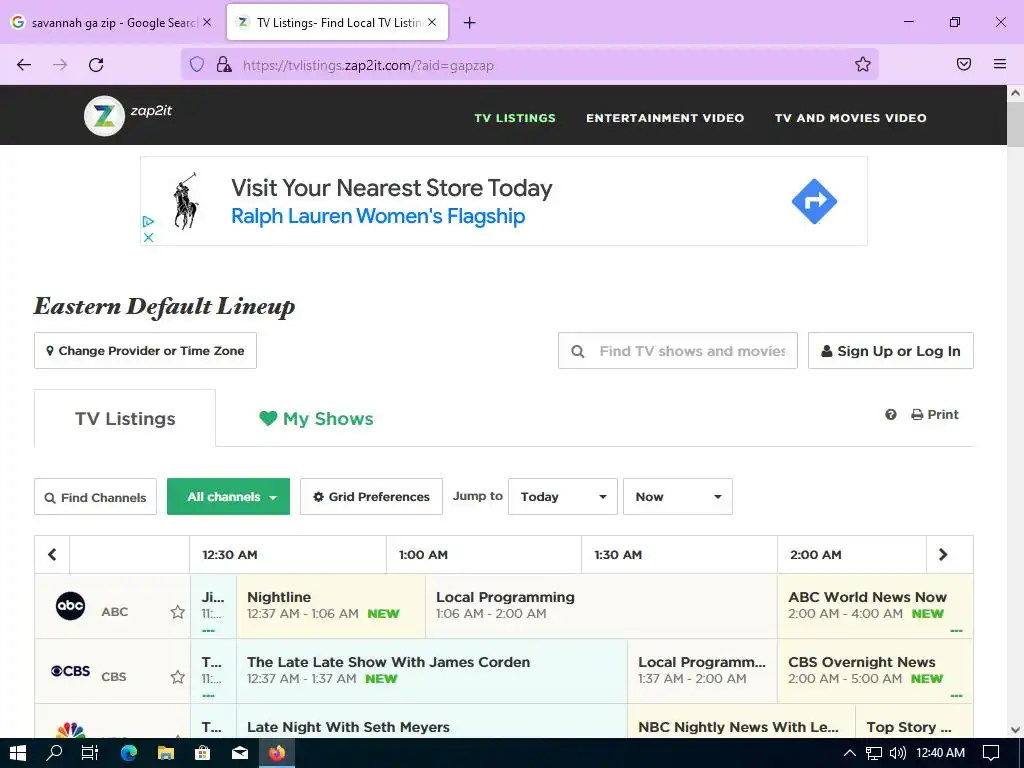
Task: Open the Nightline show listing
Action: tap(330, 605)
